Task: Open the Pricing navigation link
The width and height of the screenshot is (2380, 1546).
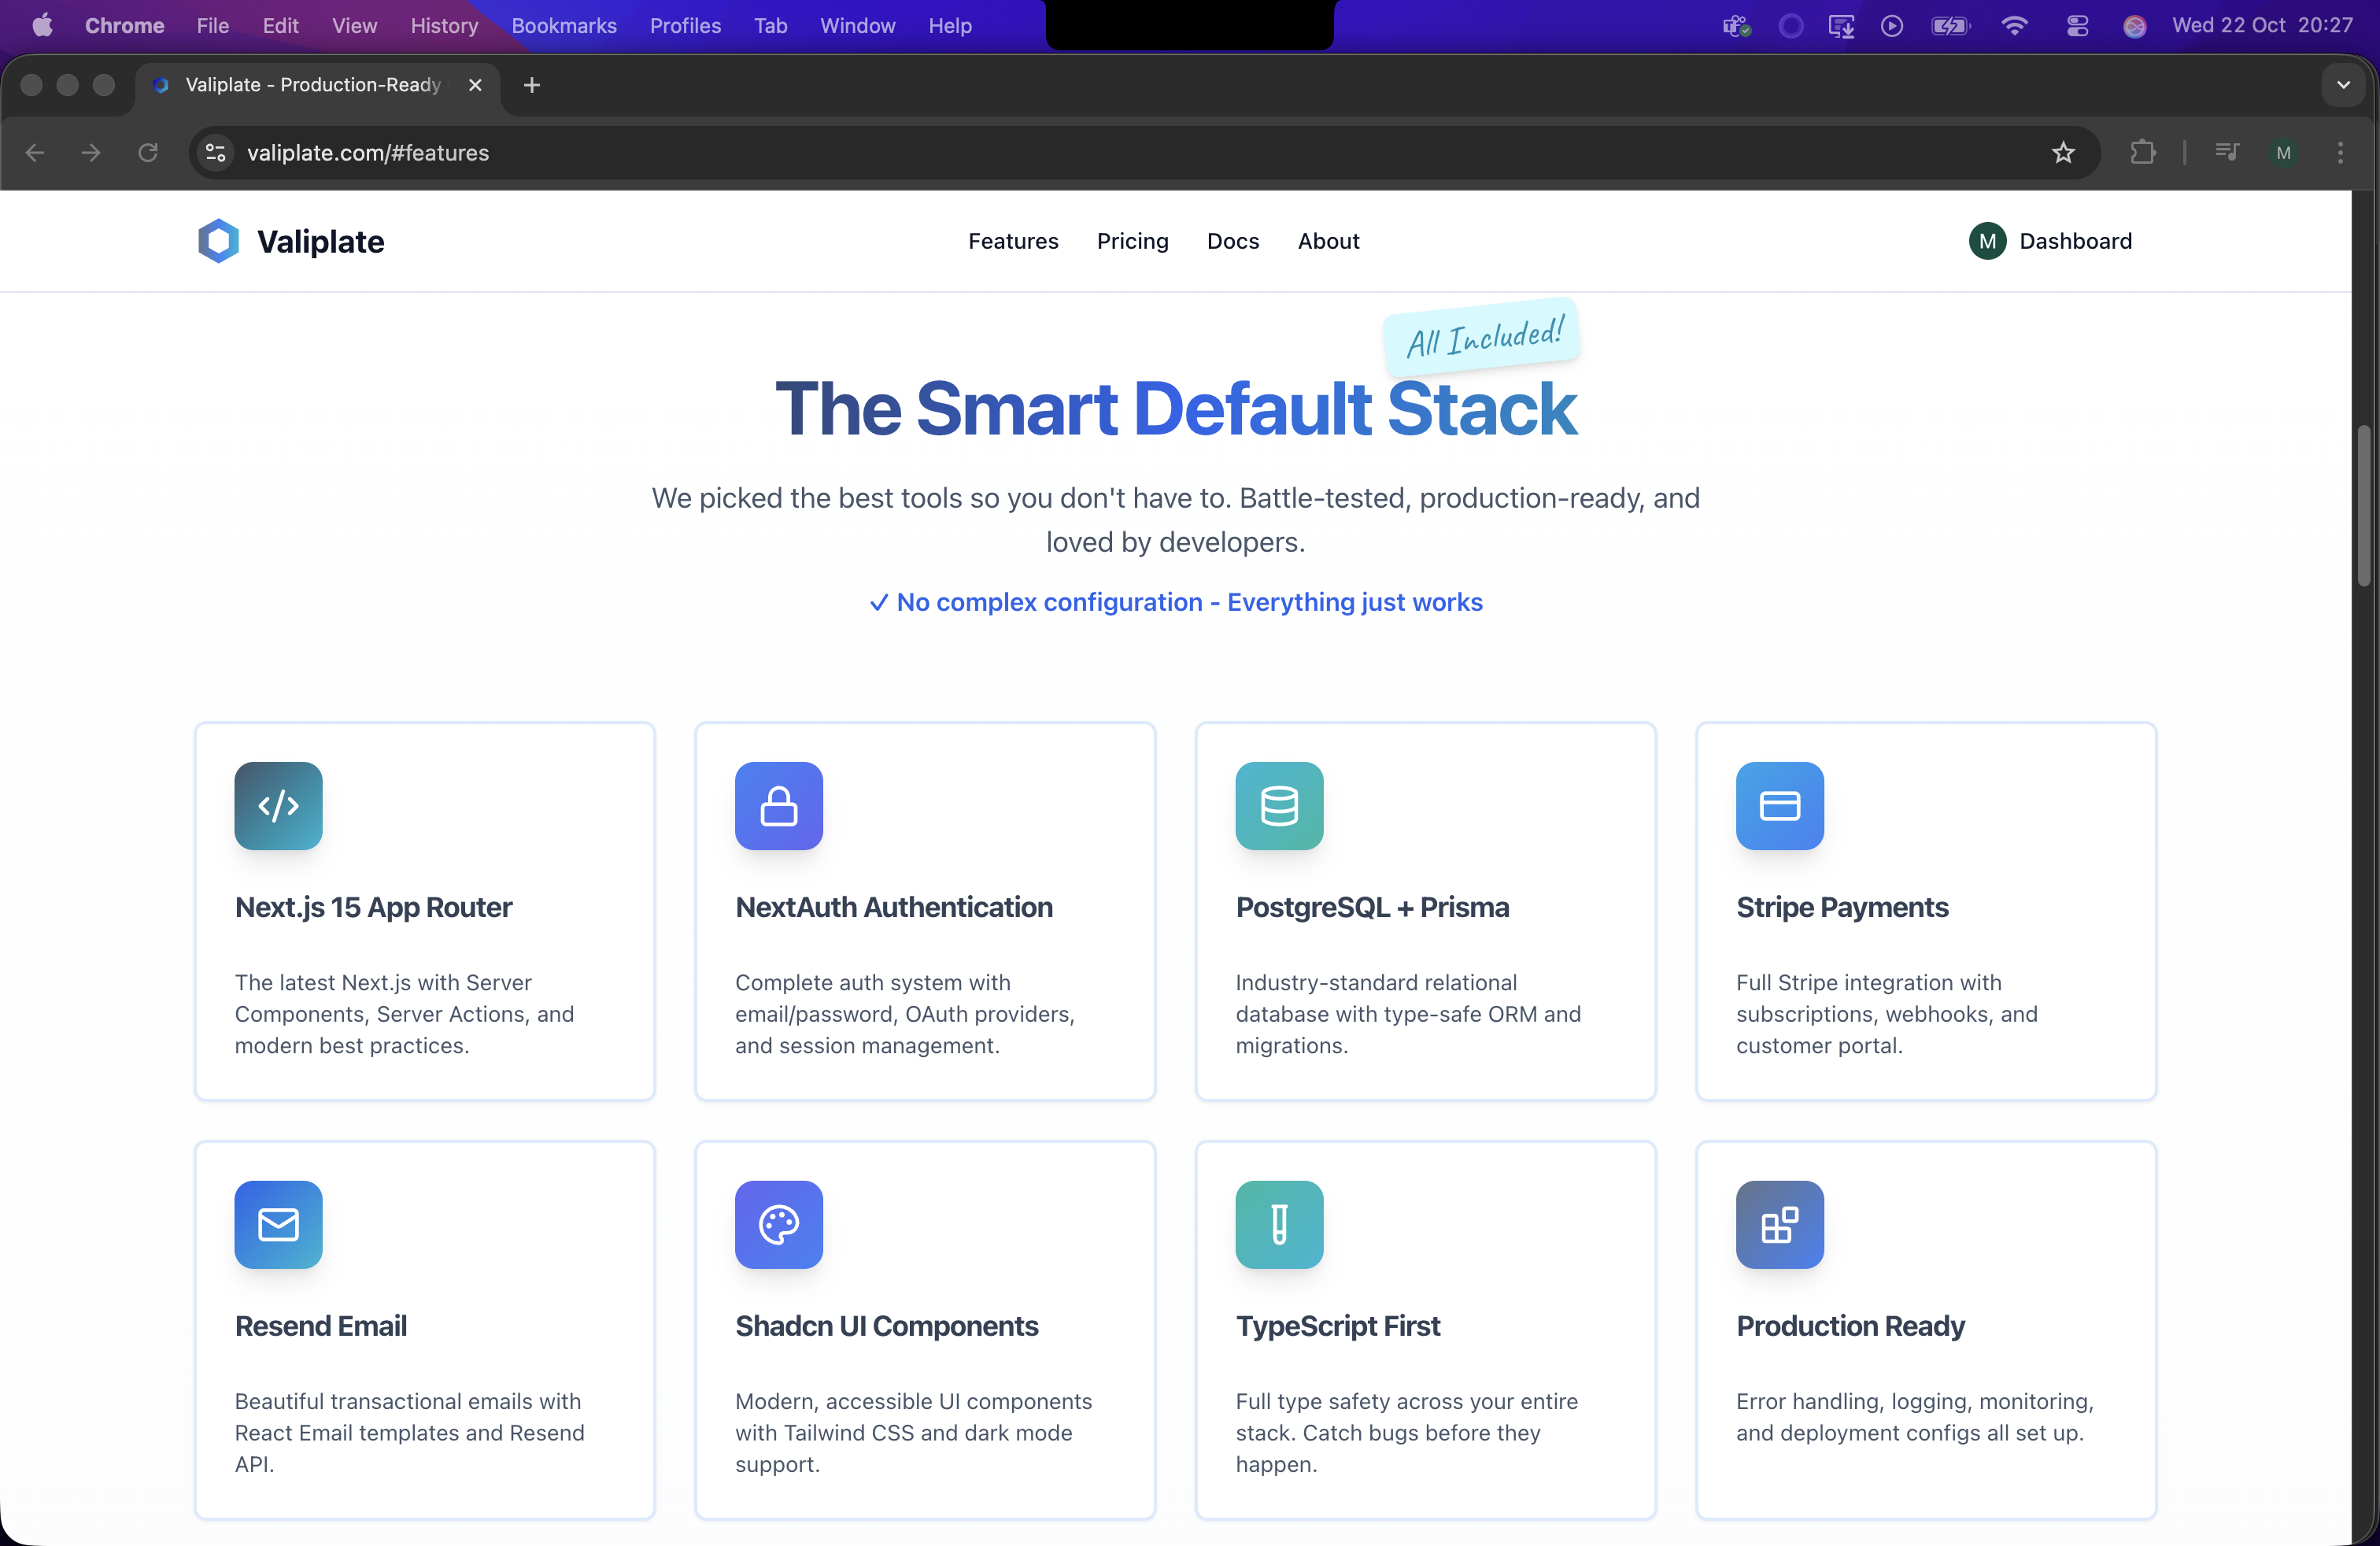Action: point(1132,241)
